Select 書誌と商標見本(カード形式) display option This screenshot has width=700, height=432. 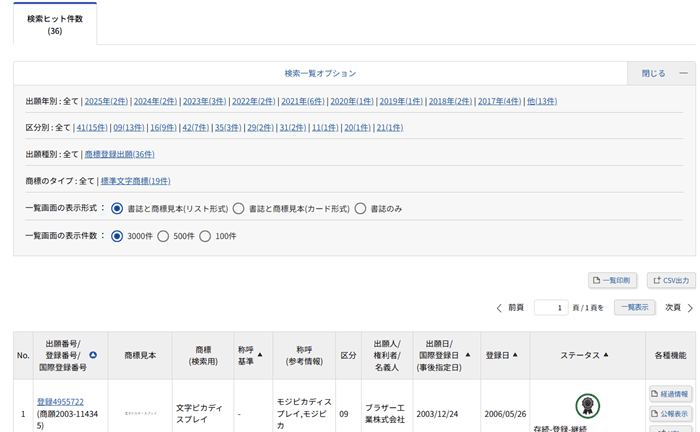[238, 209]
